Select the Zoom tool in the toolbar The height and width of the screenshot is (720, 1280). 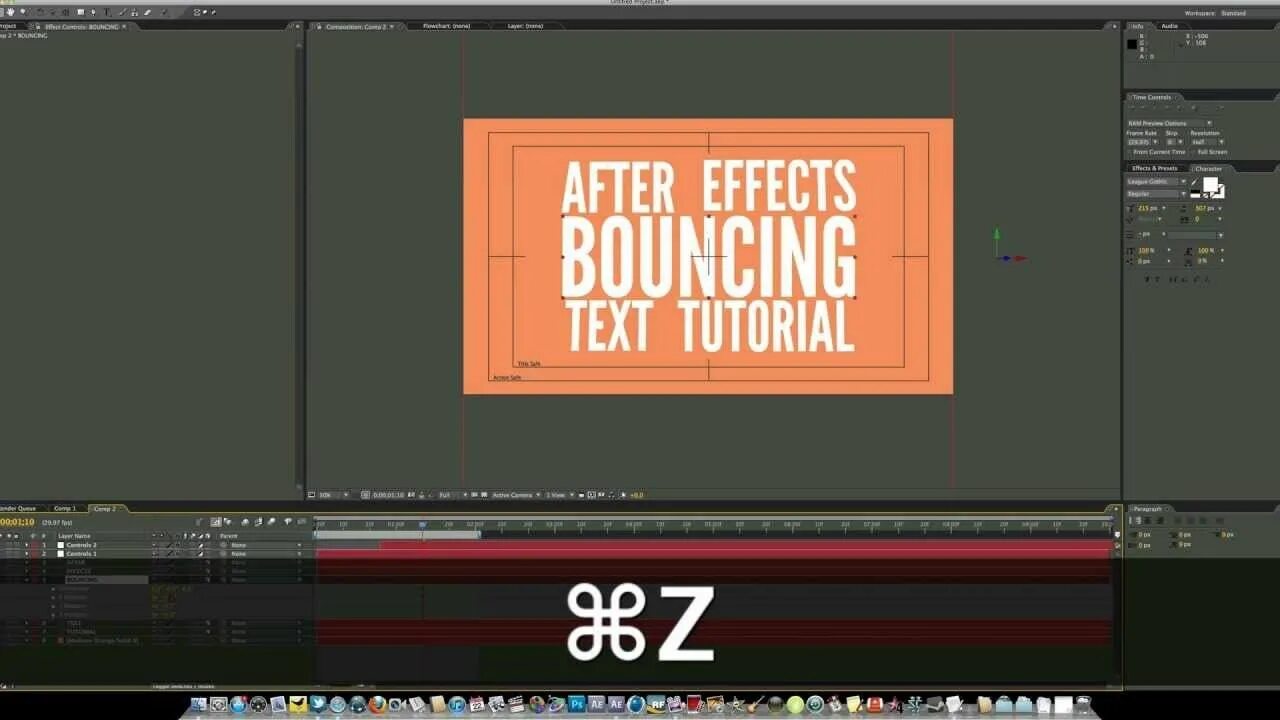pyautogui.click(x=23, y=12)
